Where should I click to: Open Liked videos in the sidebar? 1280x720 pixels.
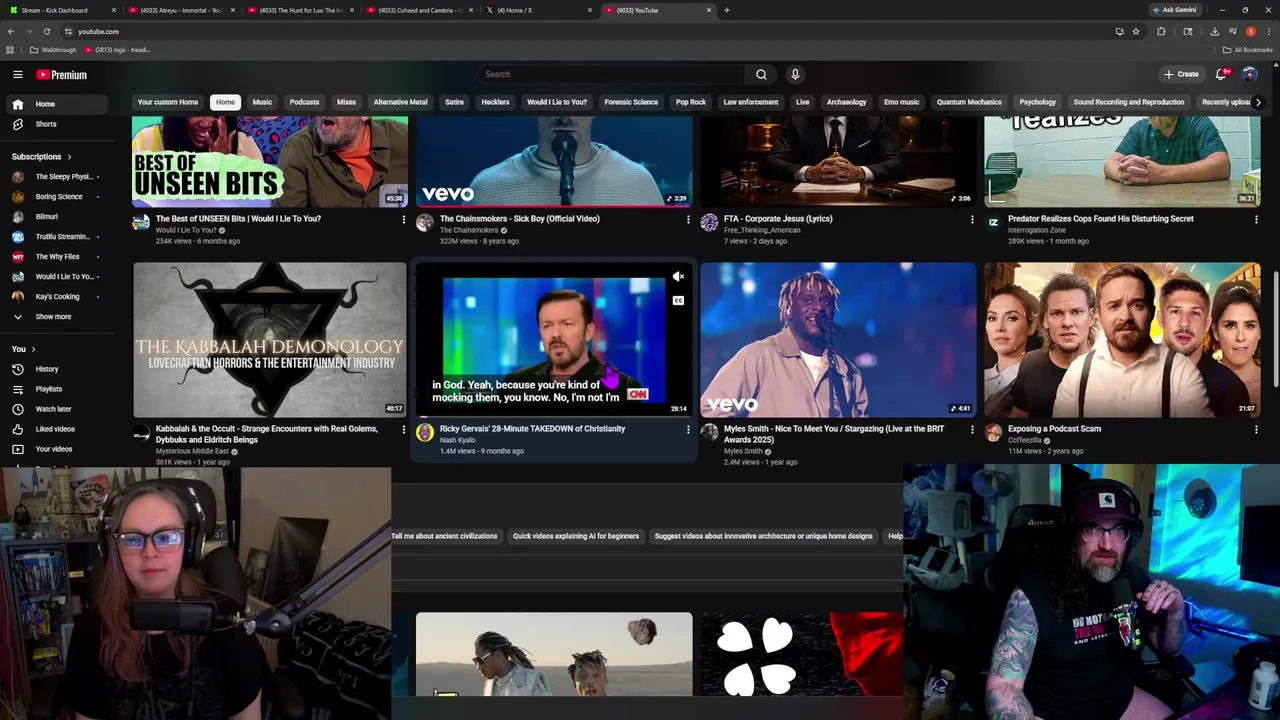[x=55, y=429]
